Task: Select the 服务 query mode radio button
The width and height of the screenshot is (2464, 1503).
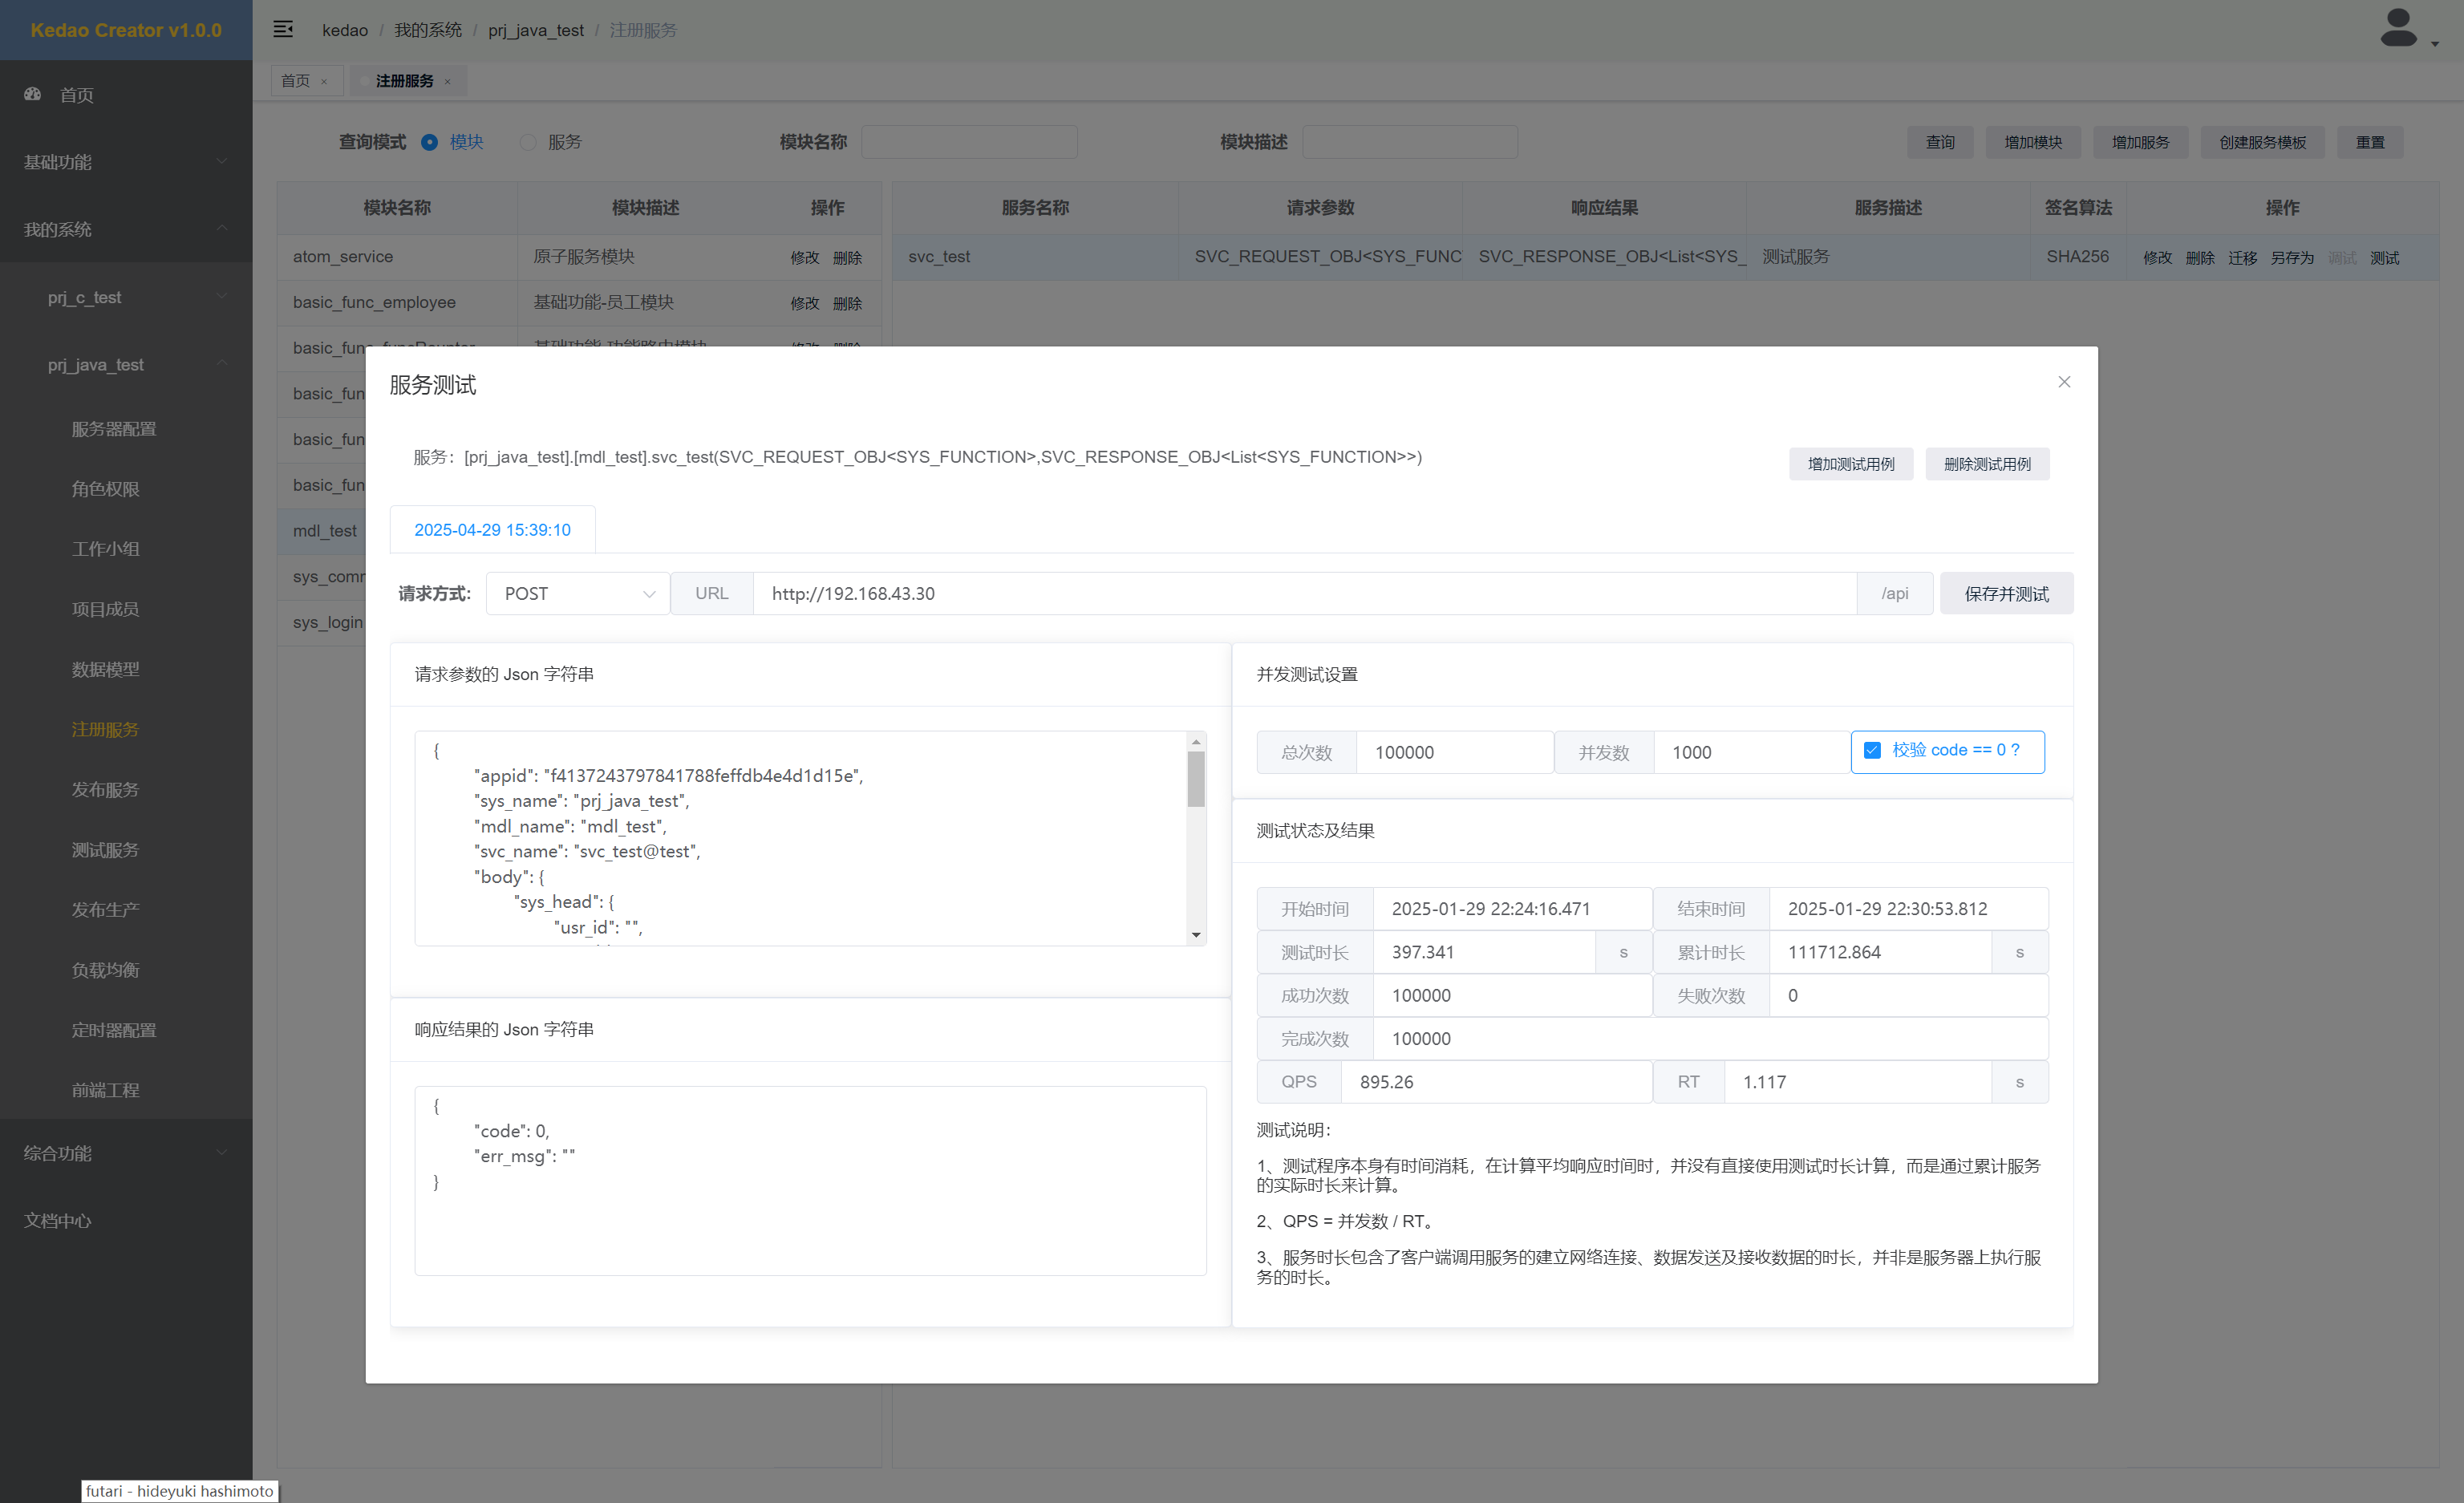Action: pos(528,142)
